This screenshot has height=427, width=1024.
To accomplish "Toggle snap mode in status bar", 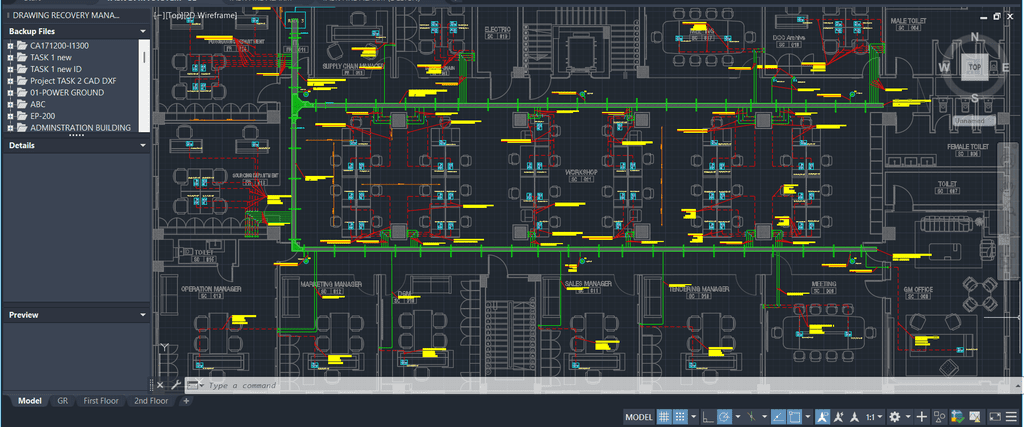I will [680, 416].
